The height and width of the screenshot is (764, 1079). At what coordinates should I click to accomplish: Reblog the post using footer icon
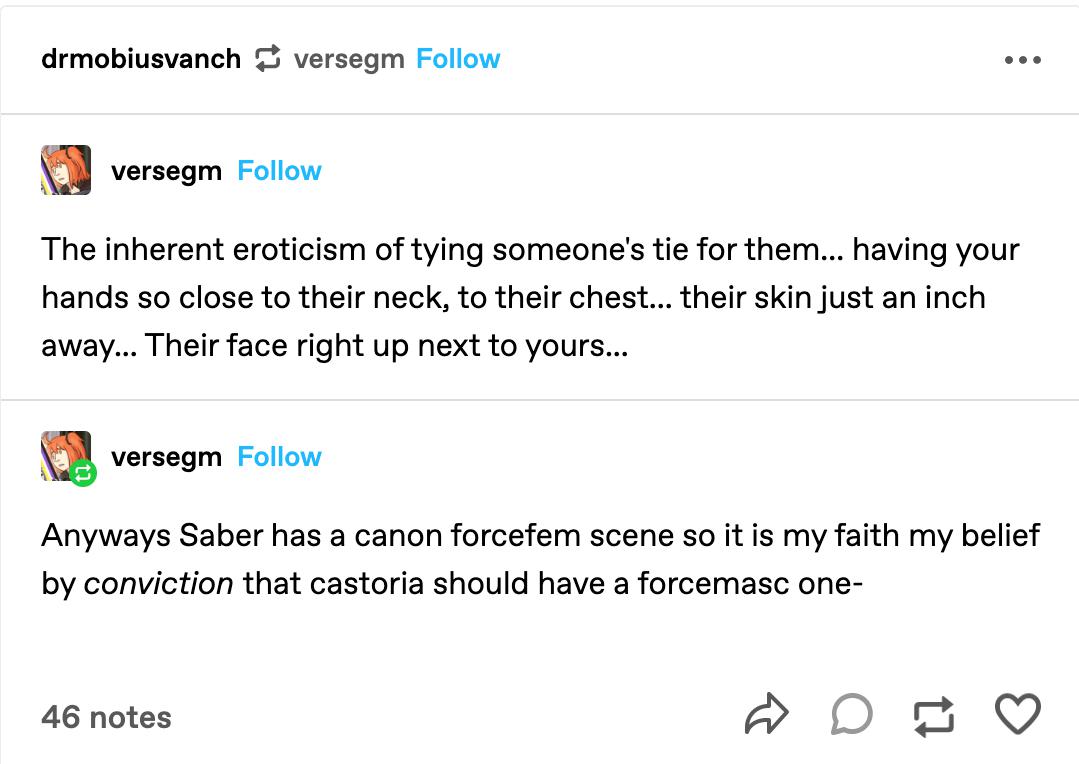pyautogui.click(x=935, y=715)
